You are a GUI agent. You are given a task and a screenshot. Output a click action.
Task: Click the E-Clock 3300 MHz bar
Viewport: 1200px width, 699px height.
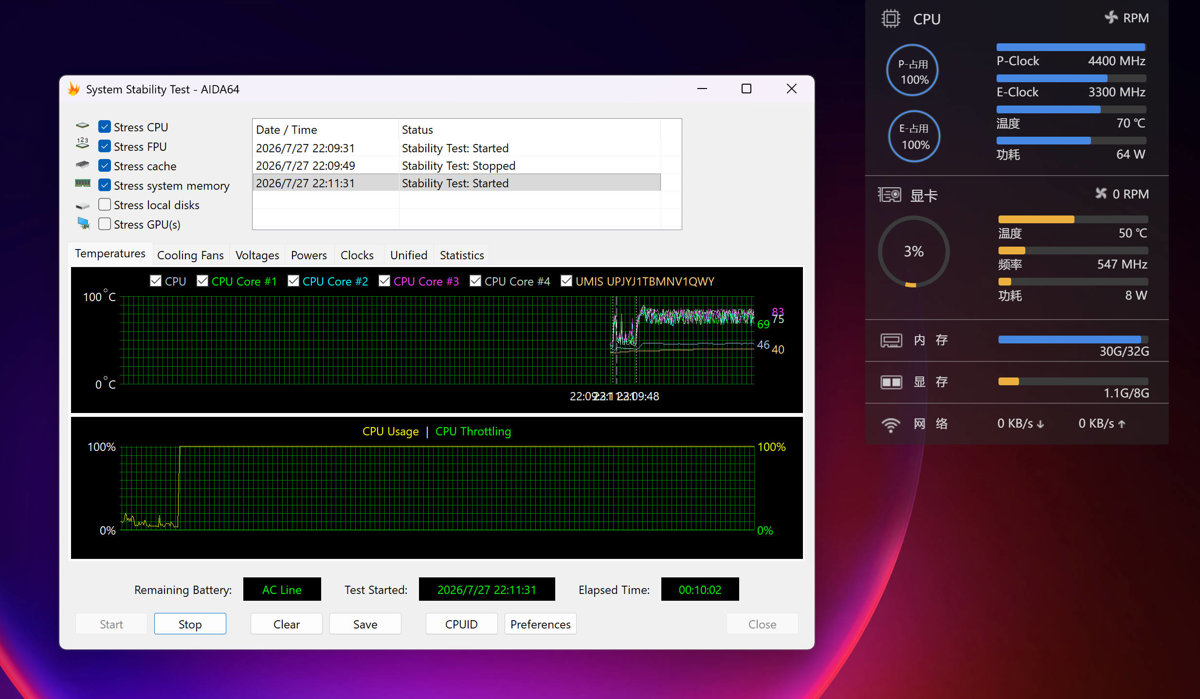point(1071,78)
